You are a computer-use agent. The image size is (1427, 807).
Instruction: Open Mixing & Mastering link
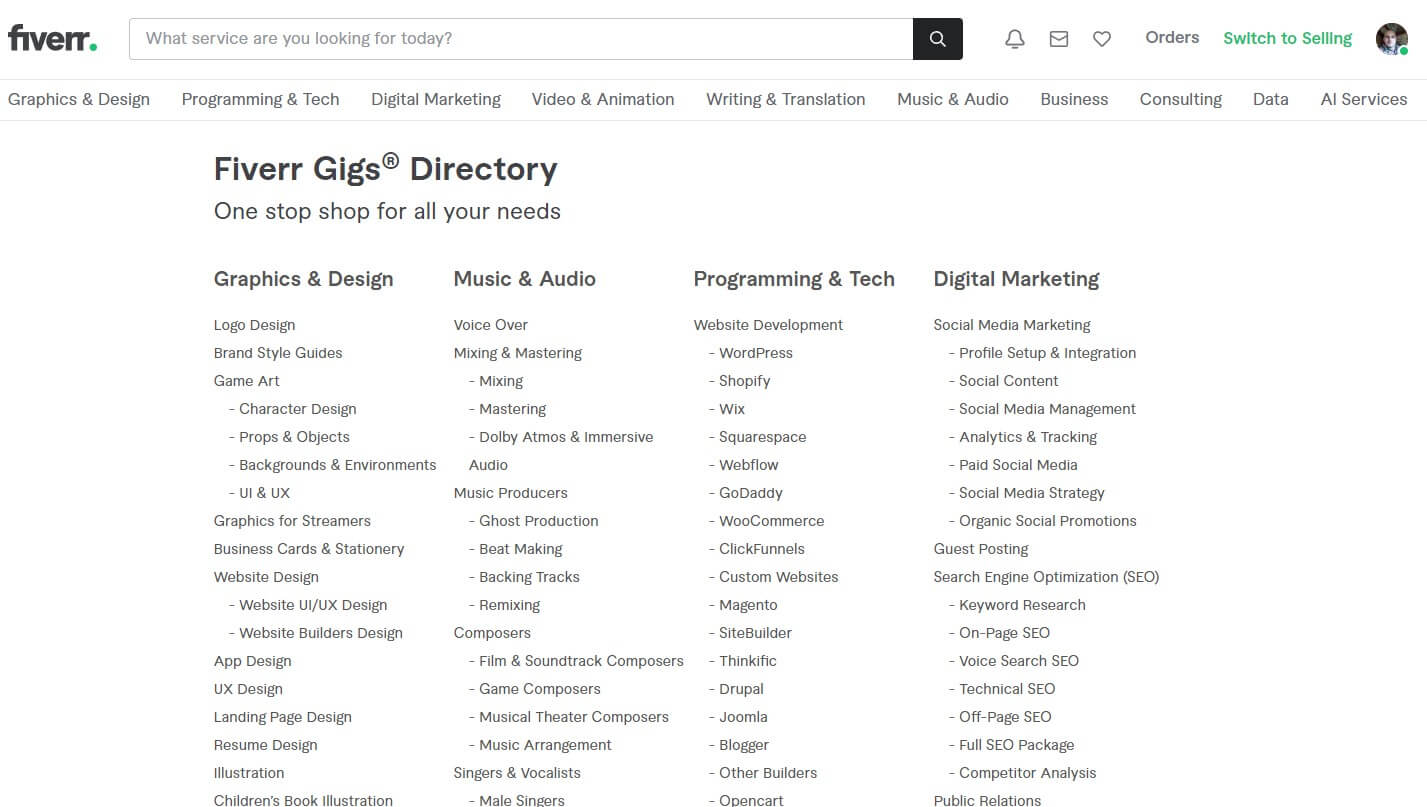(518, 353)
